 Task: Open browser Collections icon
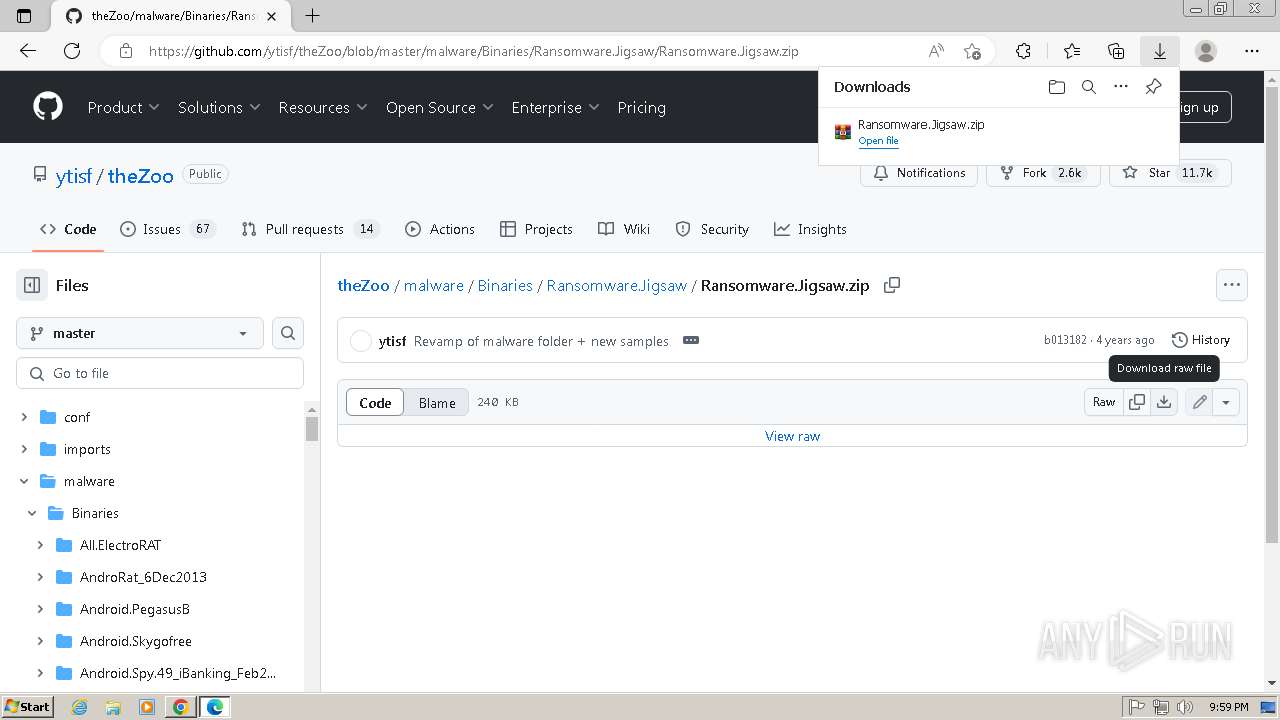[x=1116, y=51]
